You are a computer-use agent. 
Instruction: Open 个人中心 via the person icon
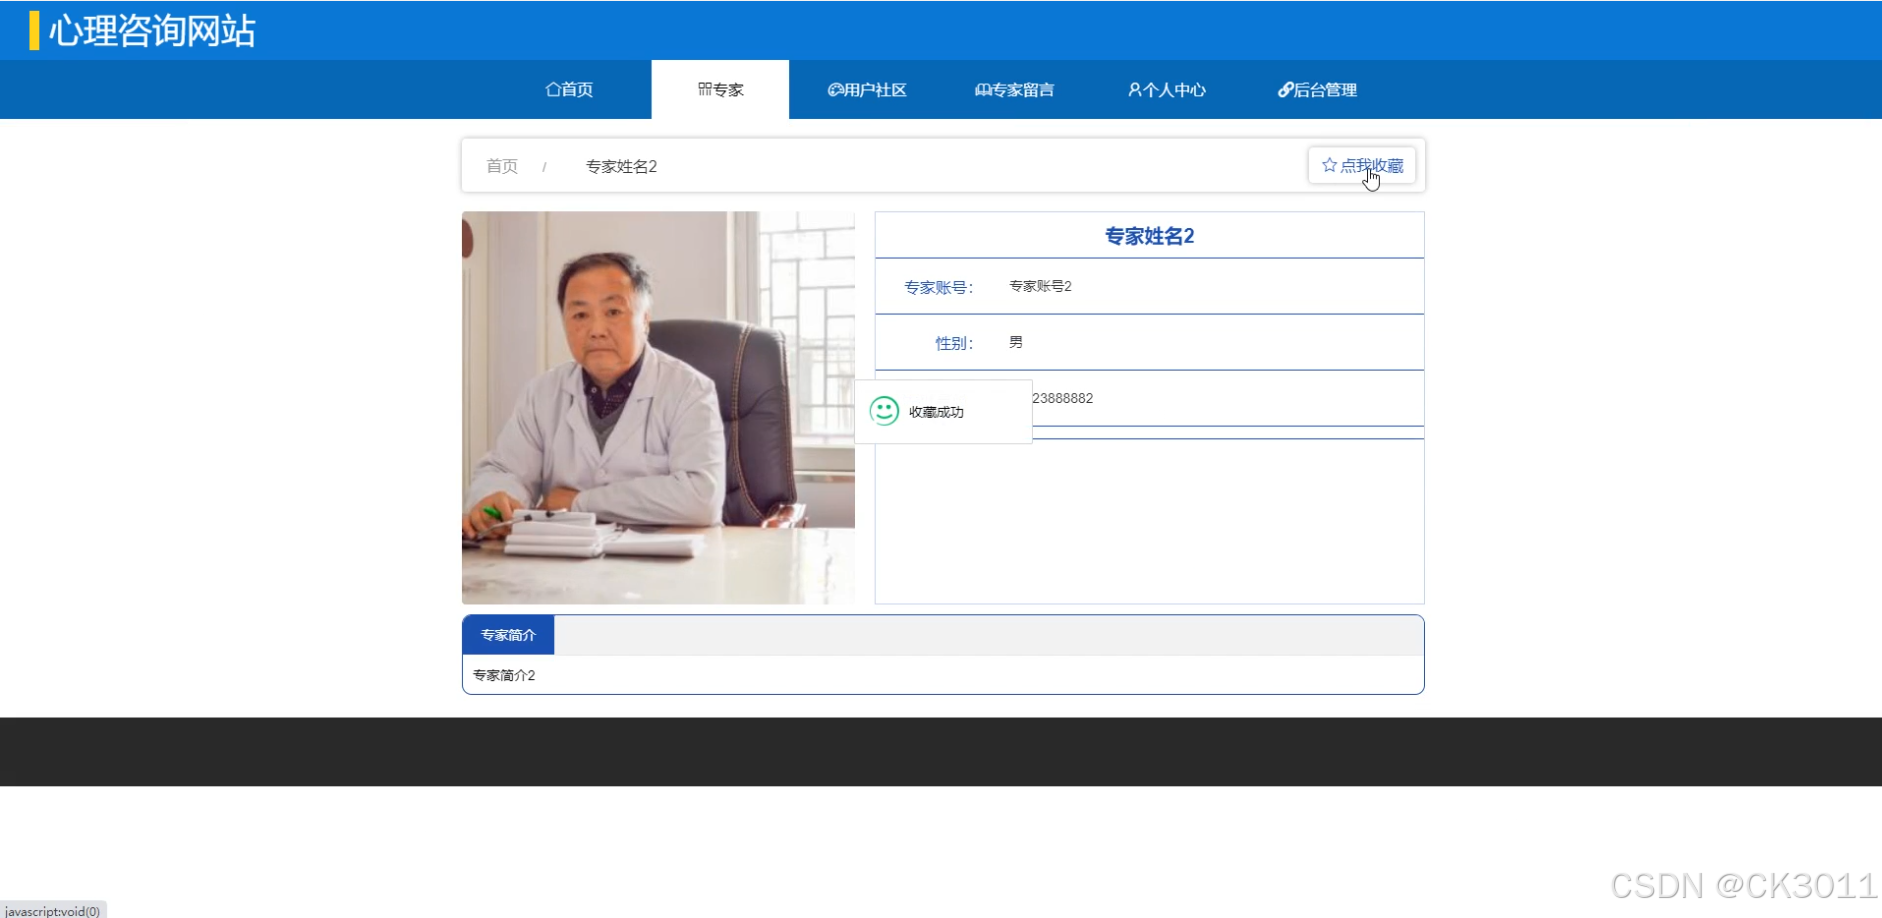(x=1135, y=90)
